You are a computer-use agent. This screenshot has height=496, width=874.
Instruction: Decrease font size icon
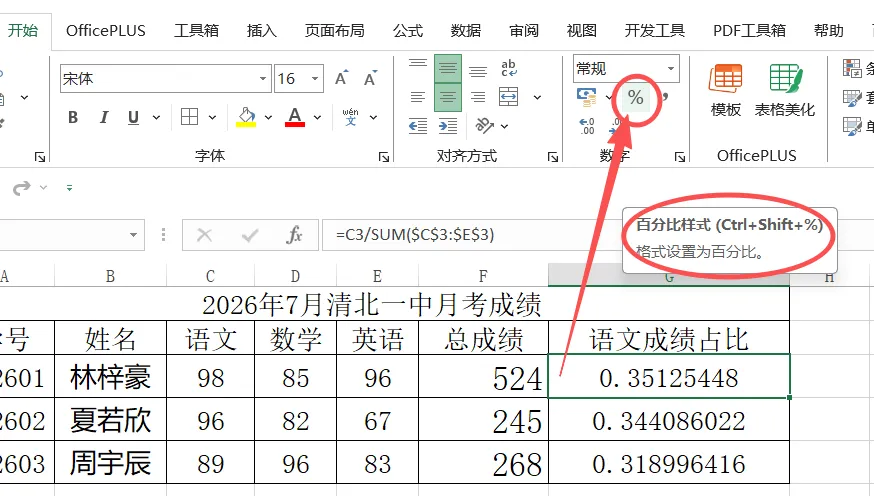pos(371,79)
